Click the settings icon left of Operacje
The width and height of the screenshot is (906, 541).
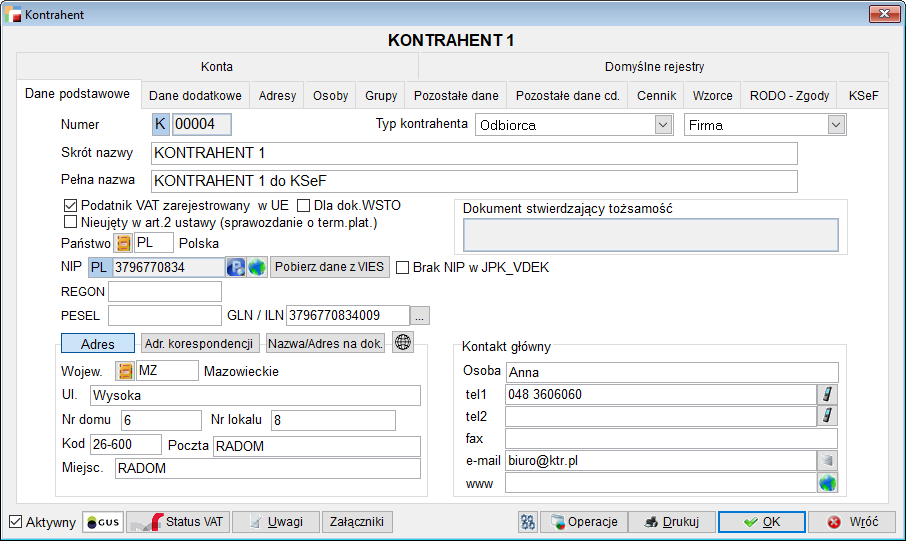[x=528, y=522]
